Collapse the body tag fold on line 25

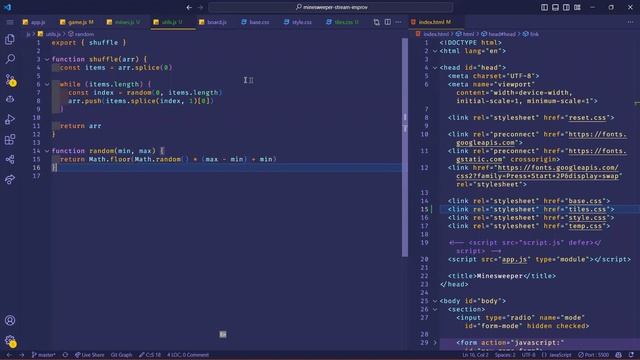coord(435,301)
